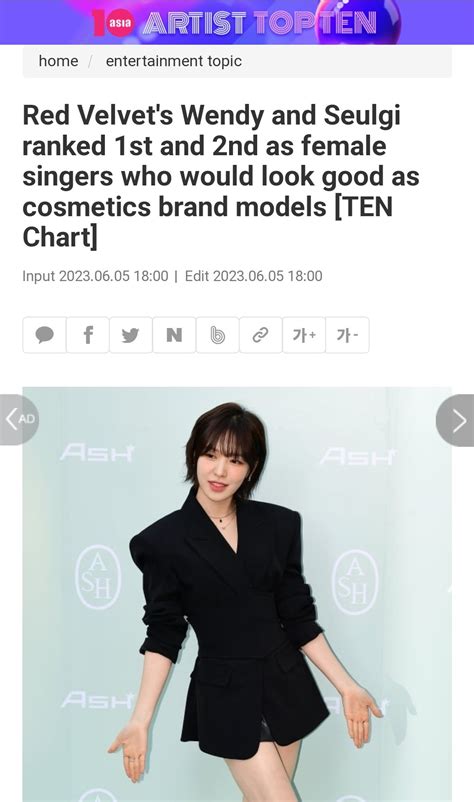Open the photo of the singer in black blazer

tap(237, 594)
